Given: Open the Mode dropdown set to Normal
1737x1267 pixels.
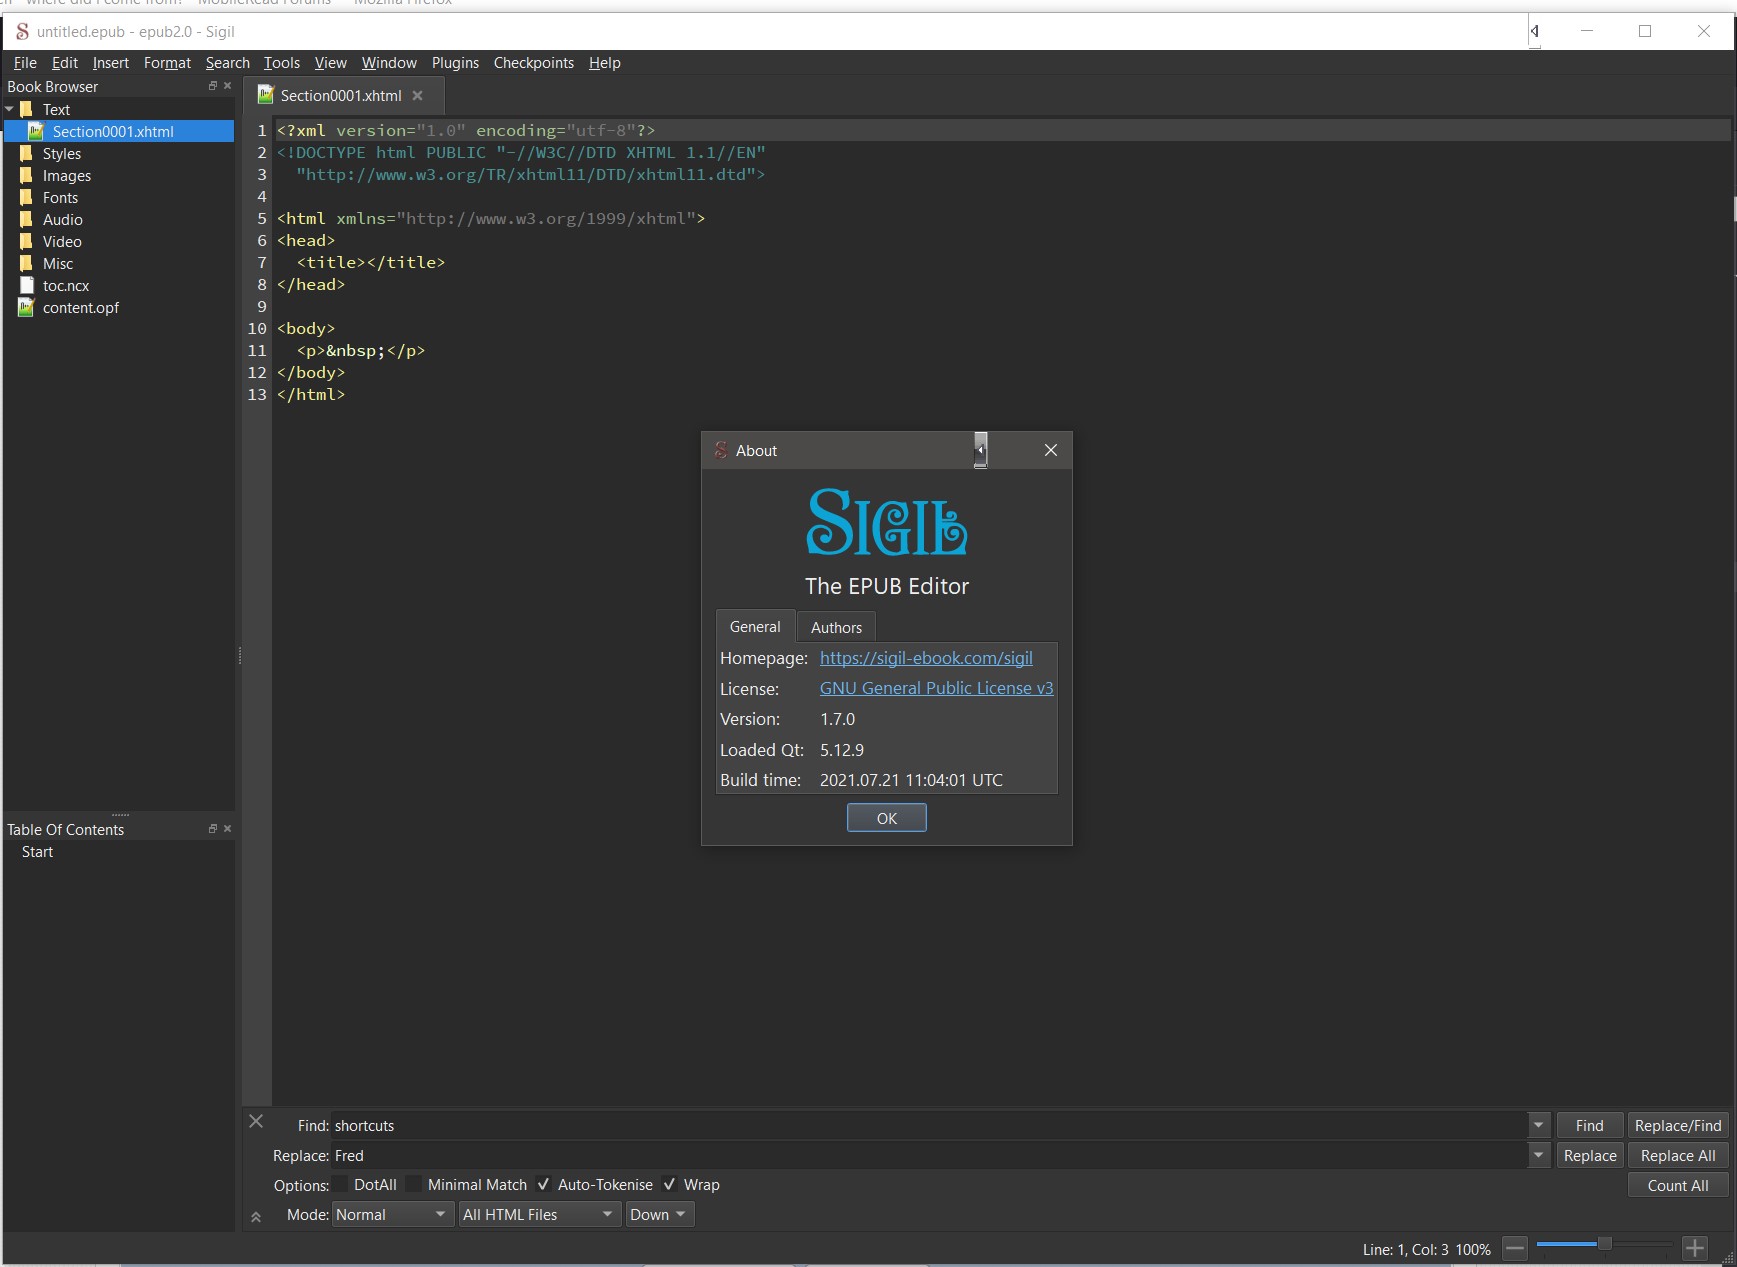Looking at the screenshot, I should pyautogui.click(x=392, y=1215).
